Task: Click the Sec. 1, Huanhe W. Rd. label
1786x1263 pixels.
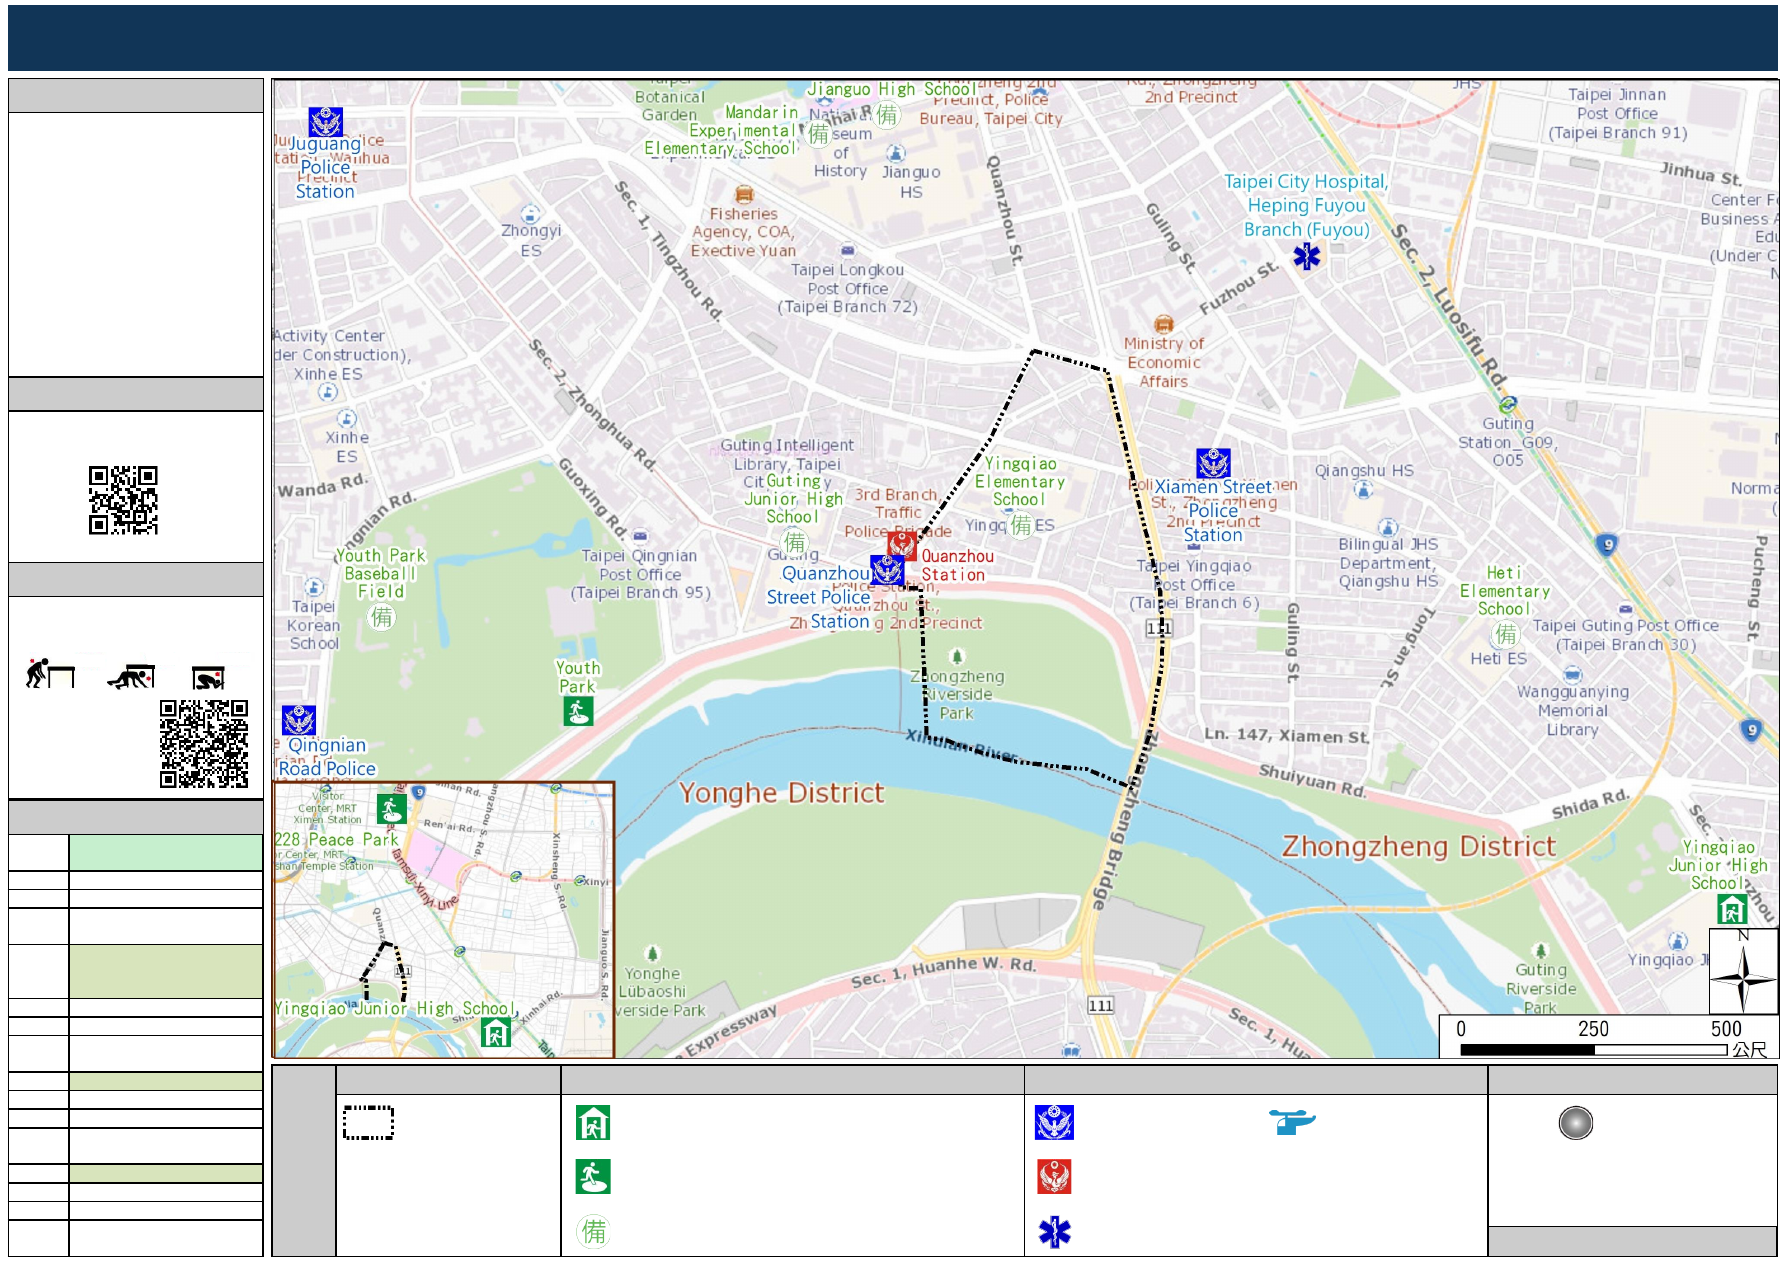Action: point(943,972)
